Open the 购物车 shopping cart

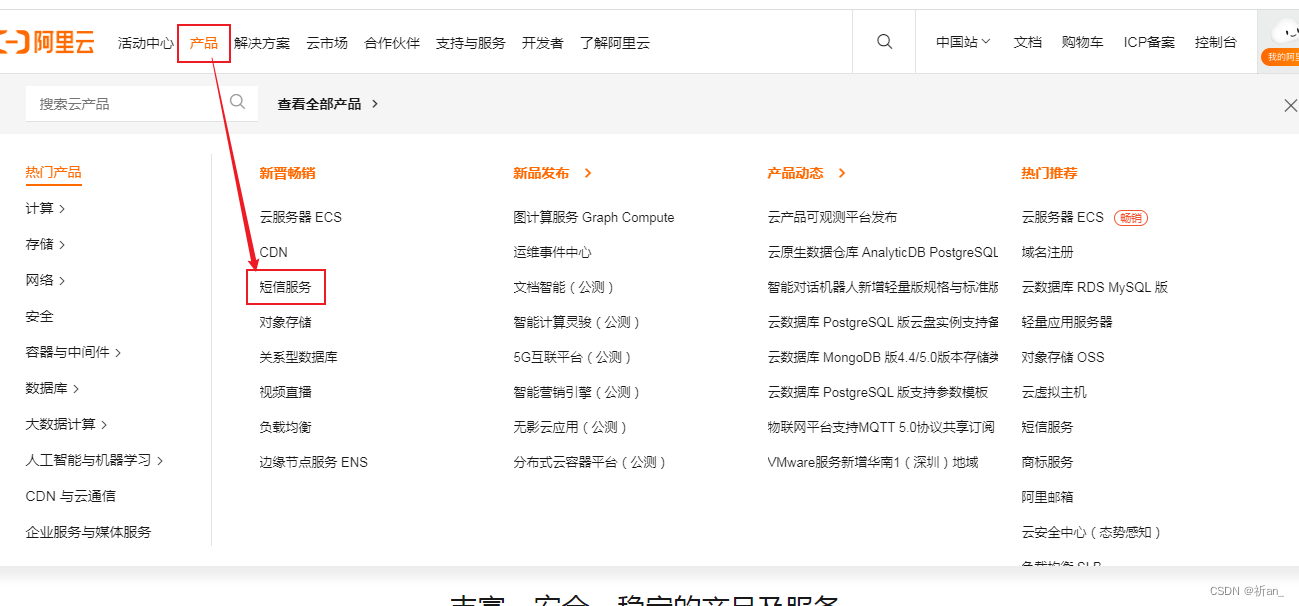[1083, 42]
